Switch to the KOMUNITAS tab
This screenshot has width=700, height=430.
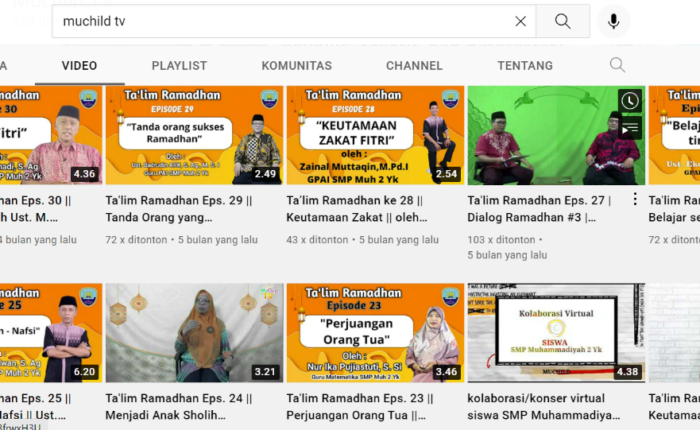tap(296, 66)
